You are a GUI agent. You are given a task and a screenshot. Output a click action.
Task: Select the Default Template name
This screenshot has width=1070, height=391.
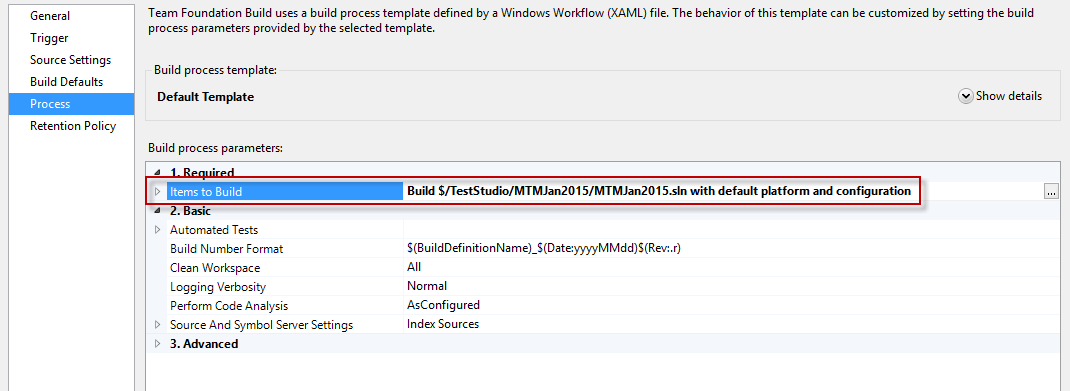point(205,97)
